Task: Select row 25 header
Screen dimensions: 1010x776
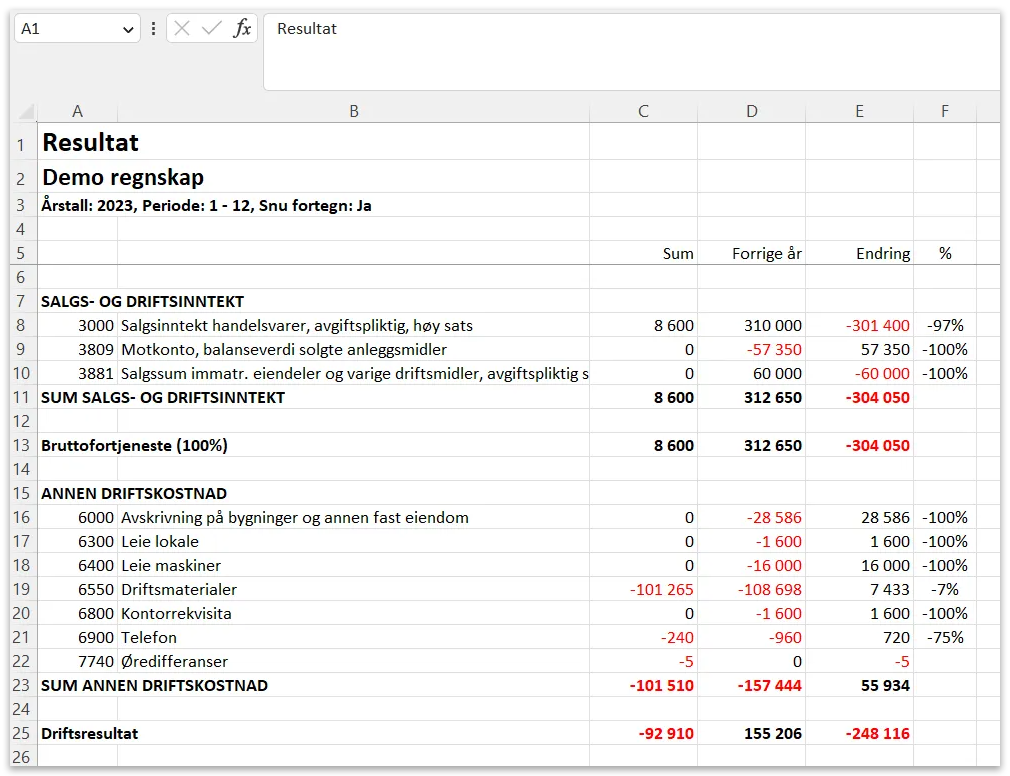Action: click(x=19, y=733)
